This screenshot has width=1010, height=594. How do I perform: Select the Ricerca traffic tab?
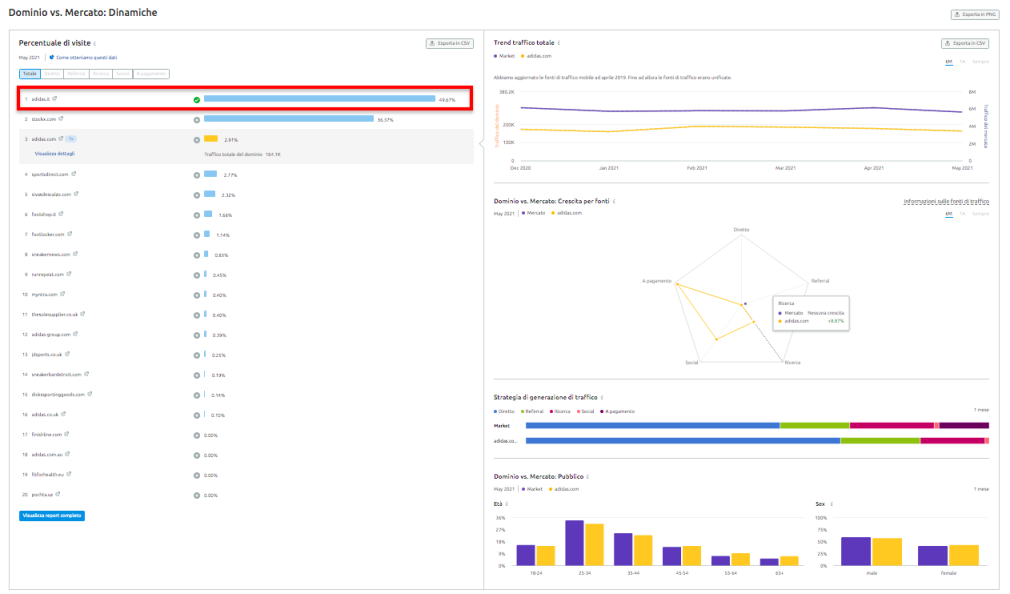pyautogui.click(x=101, y=73)
